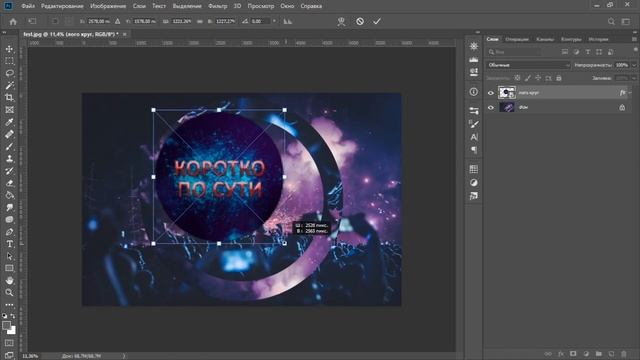Viewport: 640px width, 360px height.
Task: Click the opacity 100% value field
Action: (x=622, y=65)
